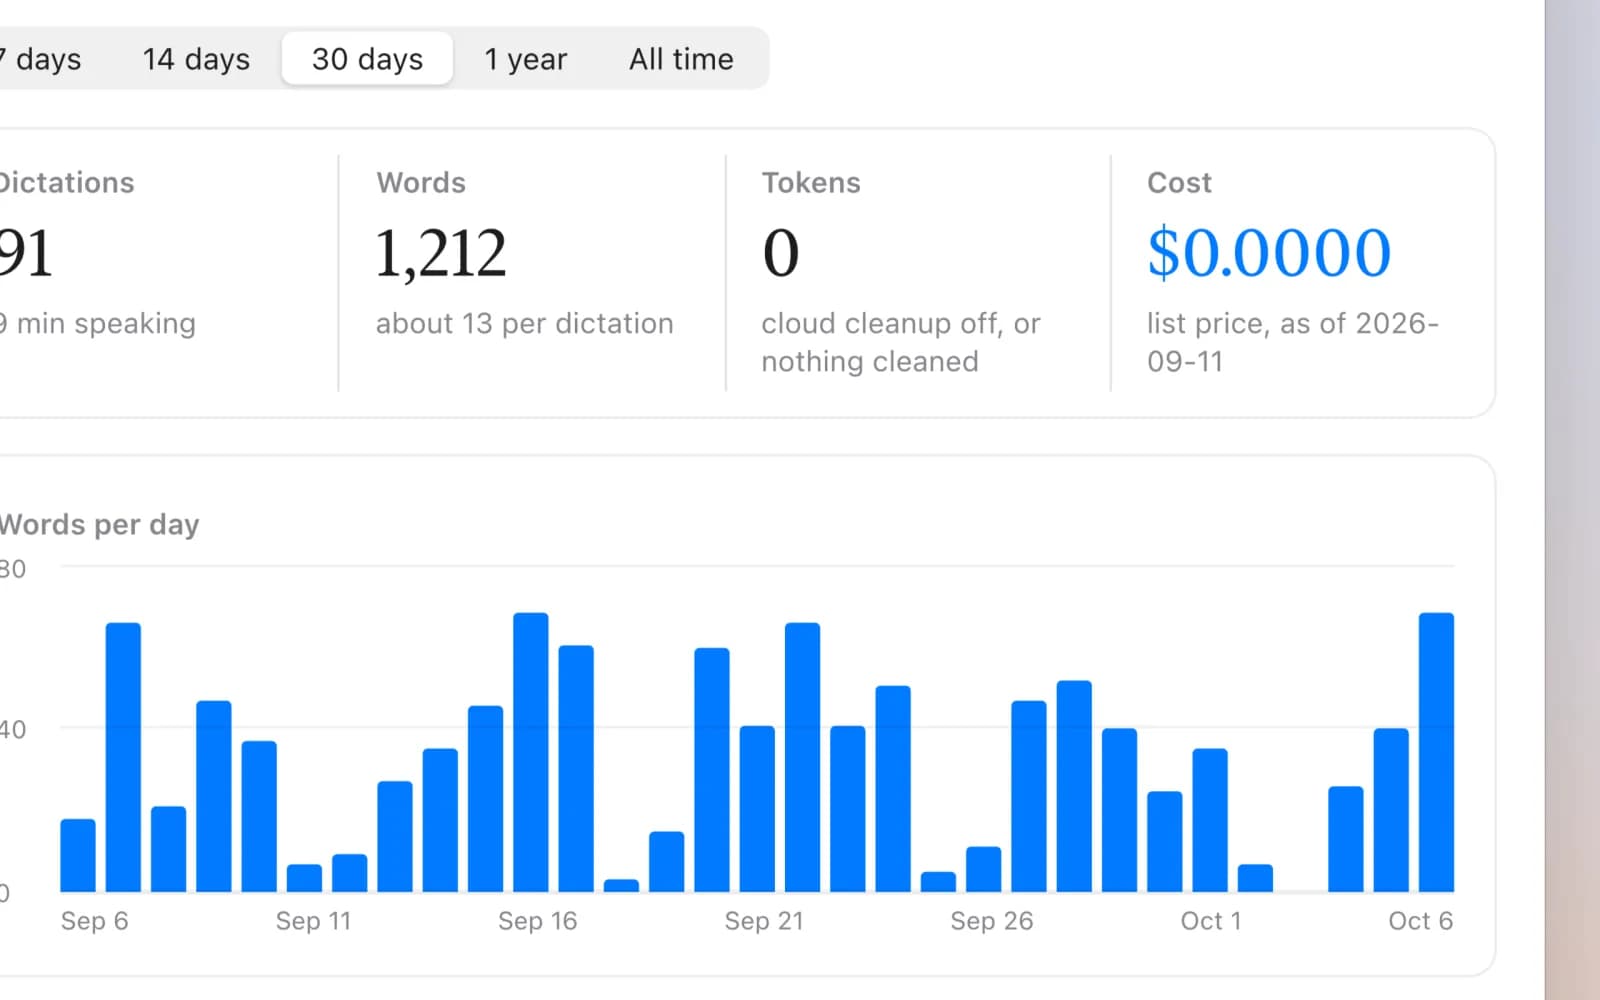Screen dimensions: 1600x1000
Task: Click the Sep 16 axis label
Action: pos(537,921)
